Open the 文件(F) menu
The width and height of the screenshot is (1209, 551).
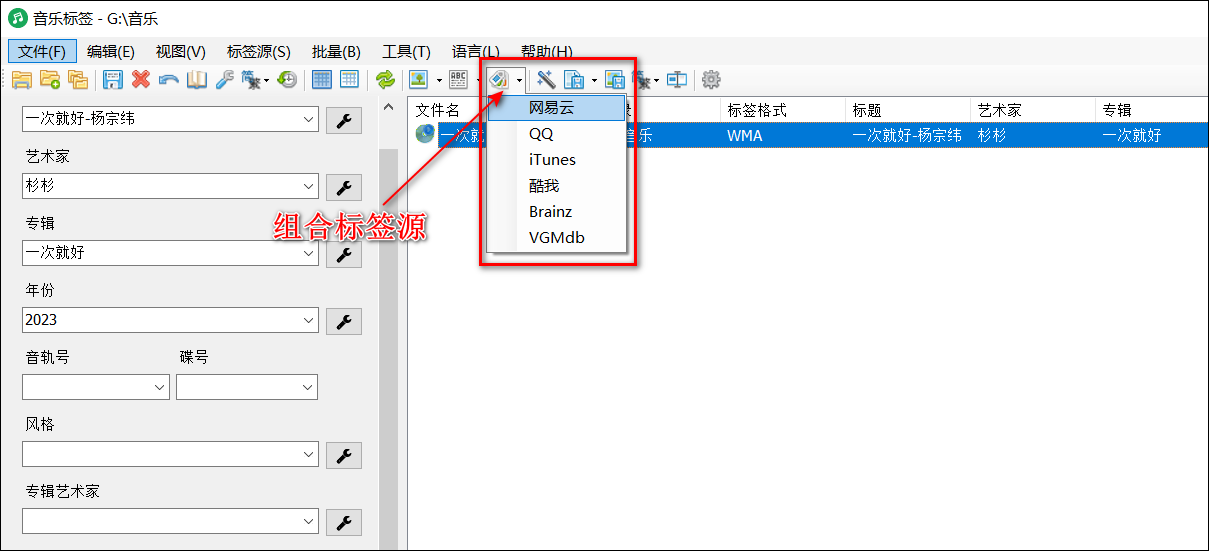41,52
